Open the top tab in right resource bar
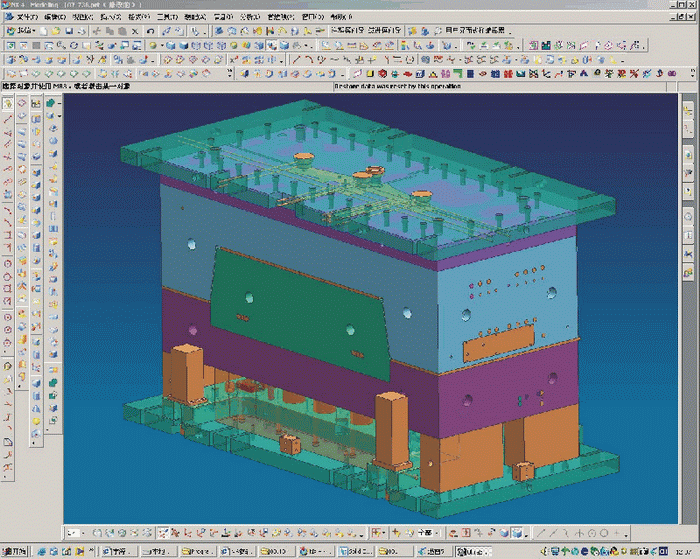The image size is (700, 559). [x=688, y=110]
